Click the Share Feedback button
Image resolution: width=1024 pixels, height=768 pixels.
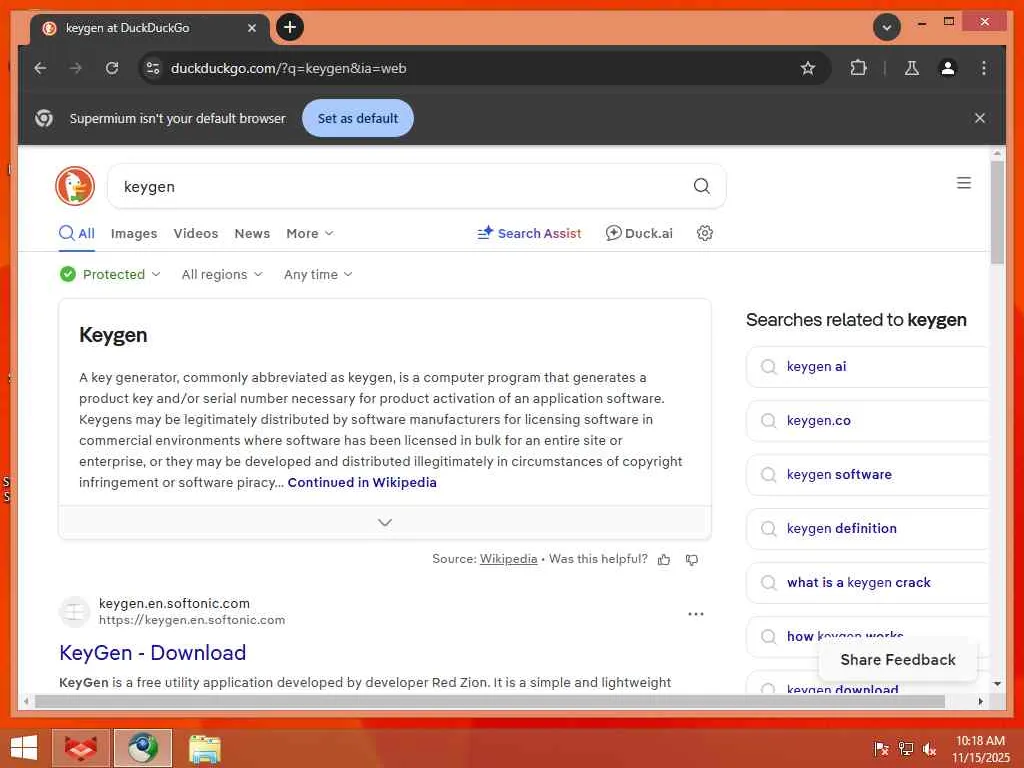pyautogui.click(x=897, y=660)
